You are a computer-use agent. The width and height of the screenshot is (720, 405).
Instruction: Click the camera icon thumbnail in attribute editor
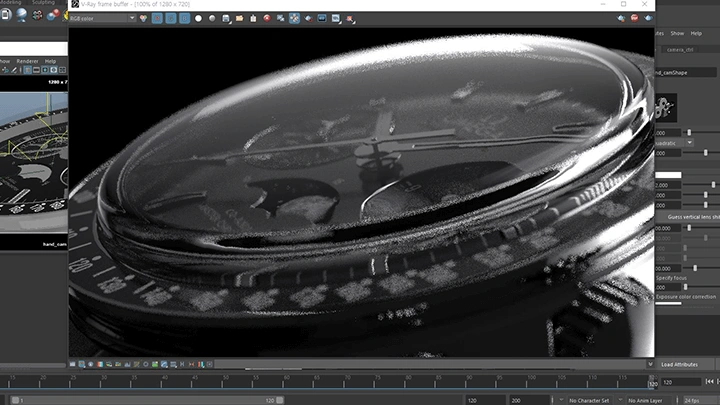click(x=666, y=107)
